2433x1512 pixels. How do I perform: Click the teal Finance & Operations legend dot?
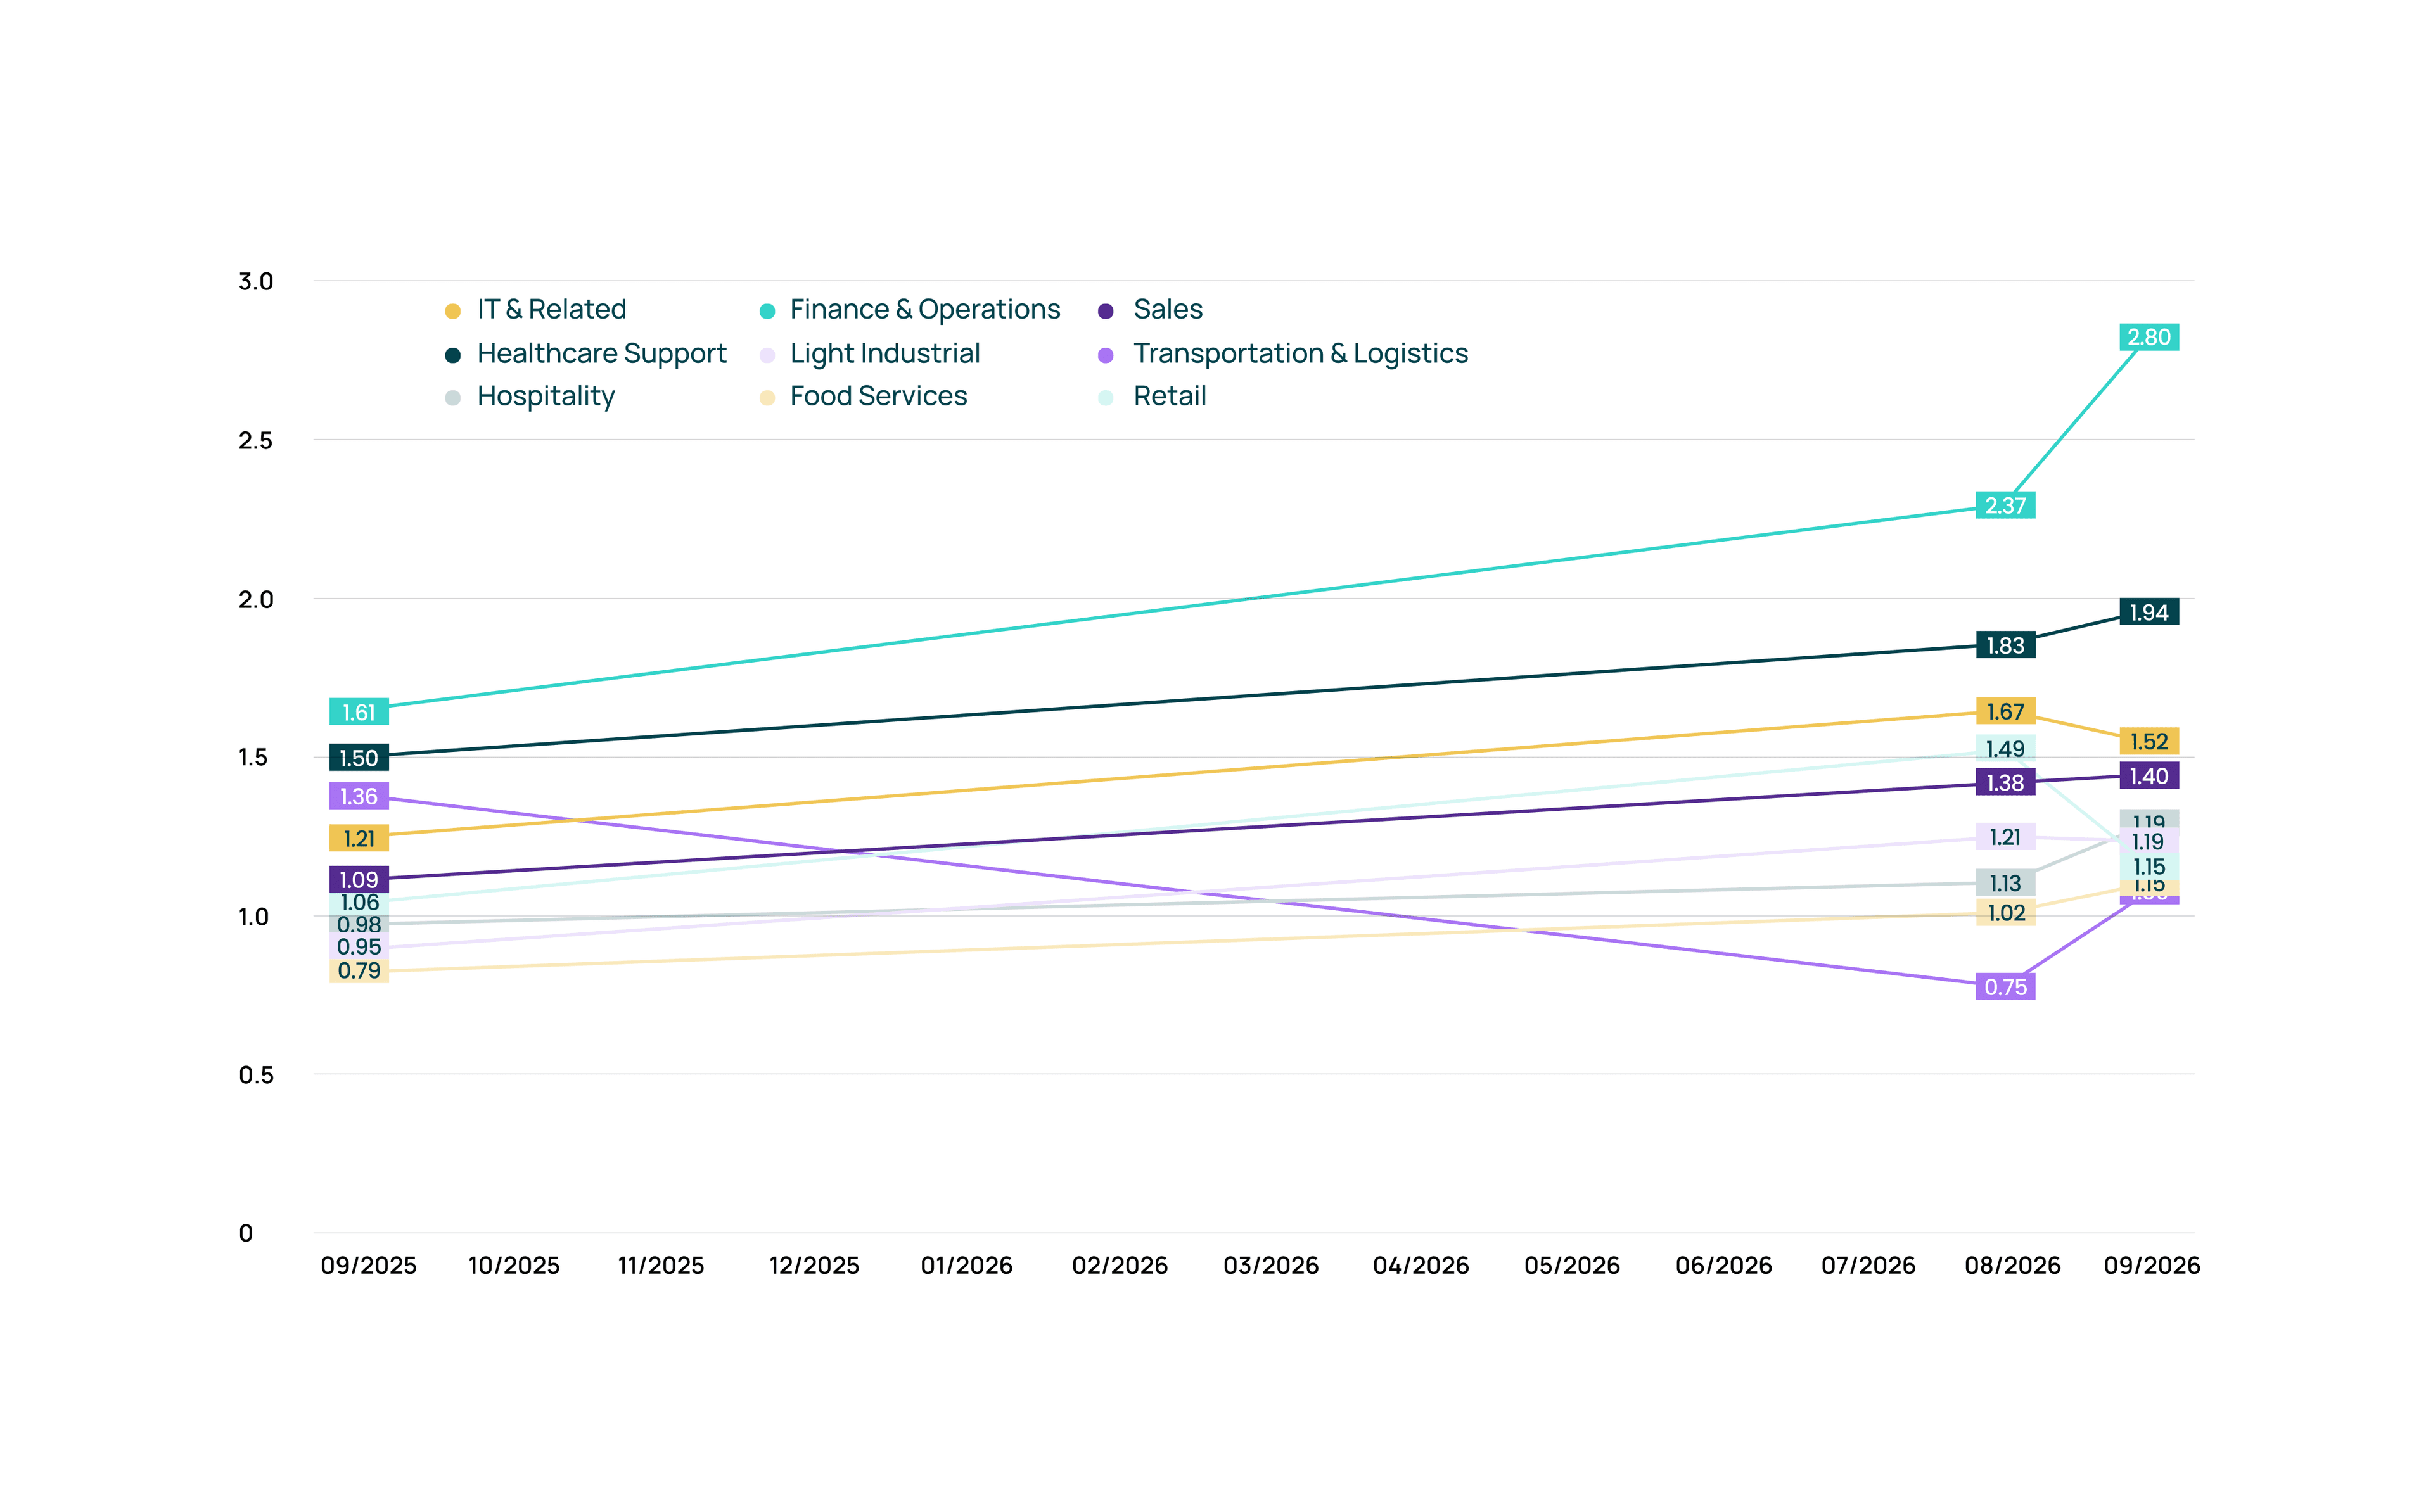coord(767,312)
